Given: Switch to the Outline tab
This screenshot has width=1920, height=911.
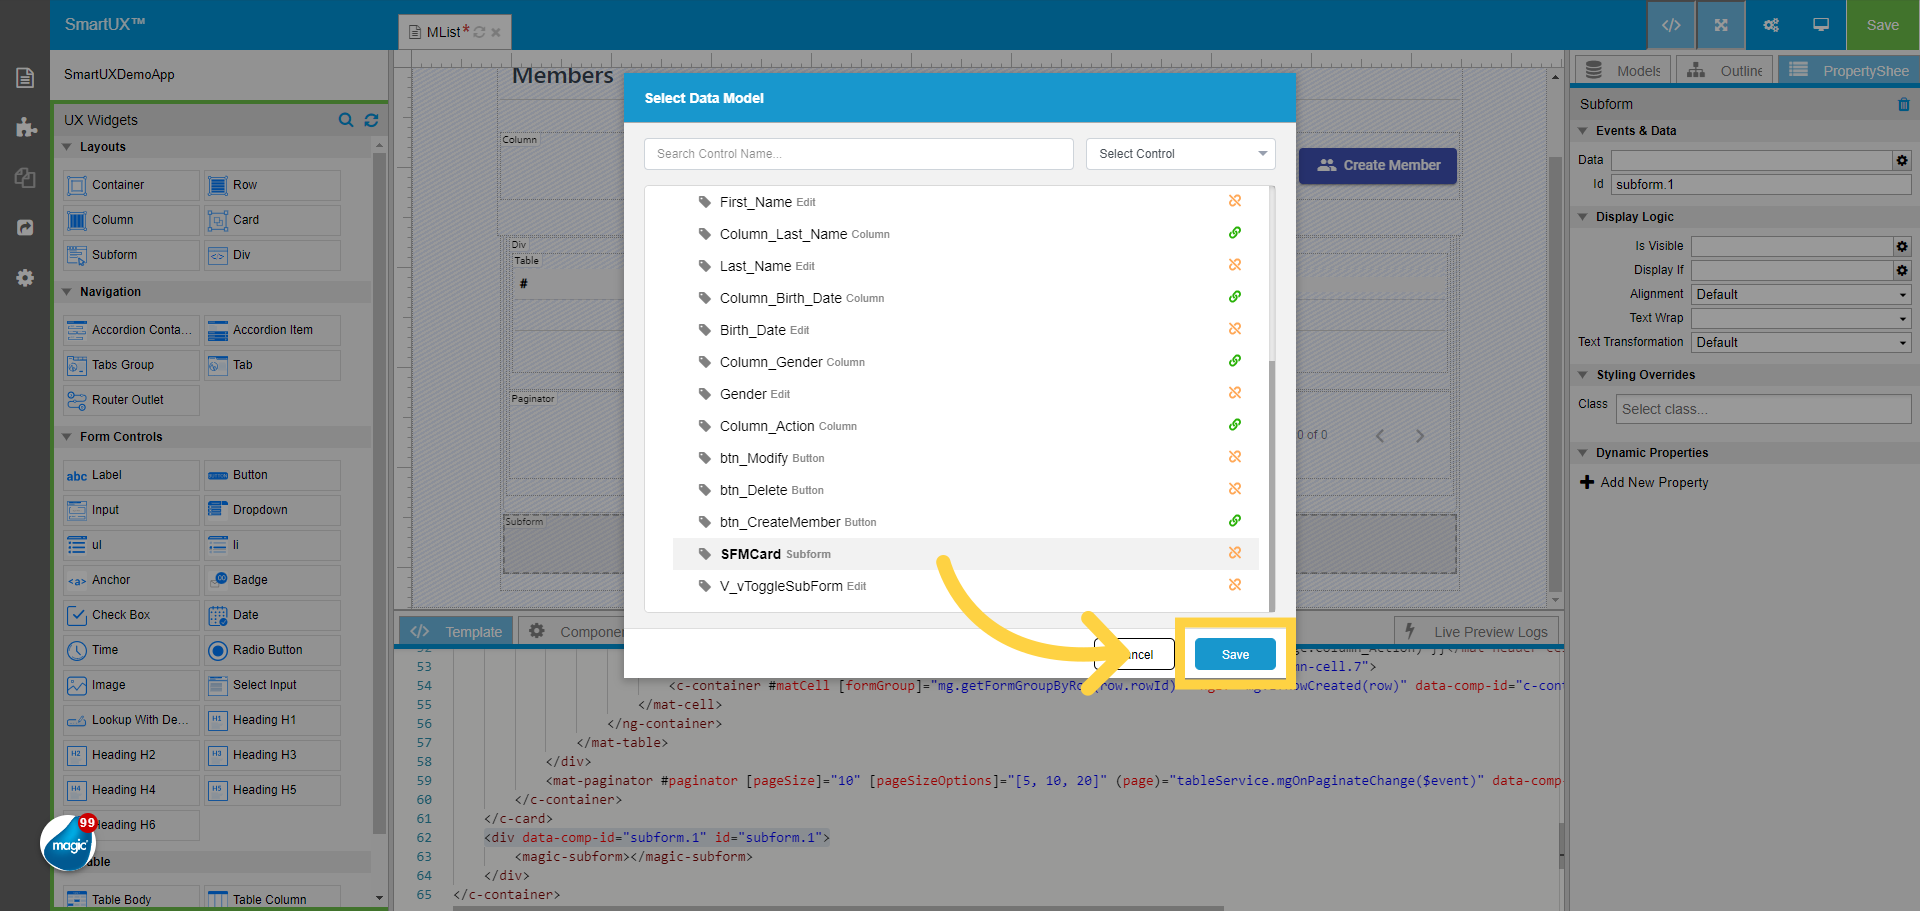Looking at the screenshot, I should 1725,70.
